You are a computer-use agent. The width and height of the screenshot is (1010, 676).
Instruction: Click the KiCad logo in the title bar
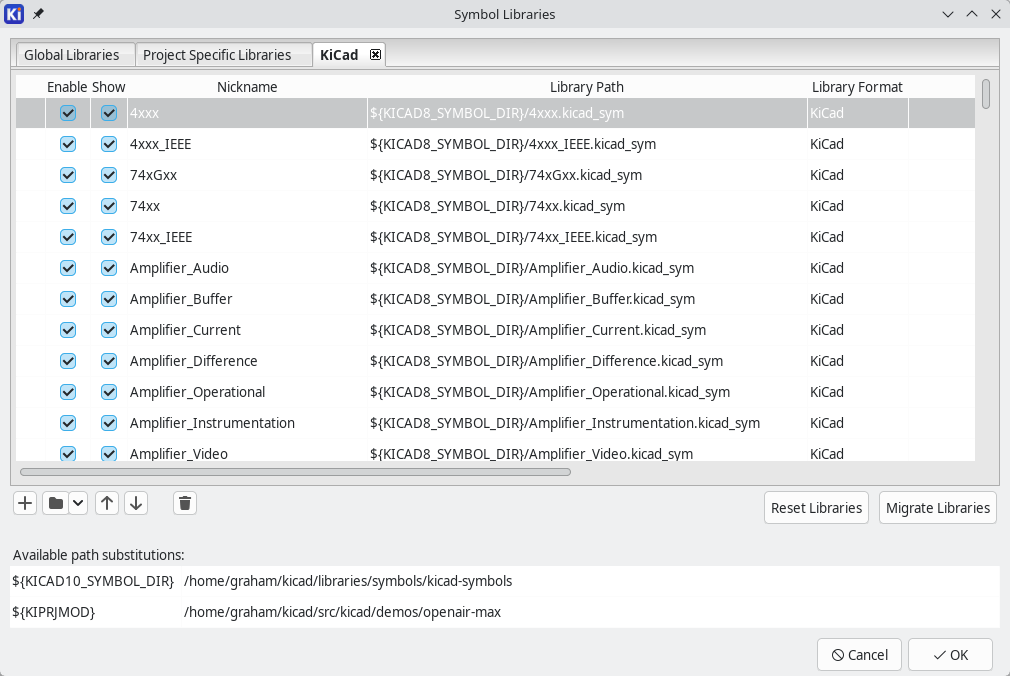tap(13, 14)
